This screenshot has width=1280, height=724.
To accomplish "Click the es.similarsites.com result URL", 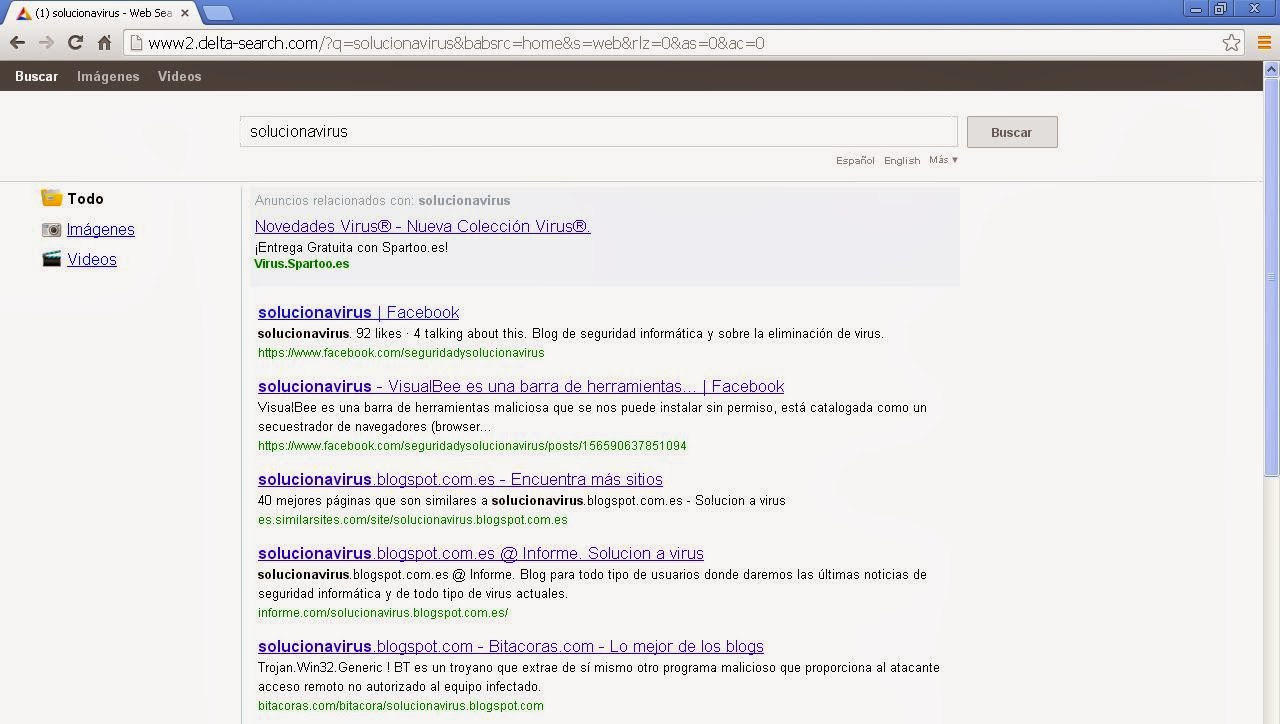I will click(413, 519).
